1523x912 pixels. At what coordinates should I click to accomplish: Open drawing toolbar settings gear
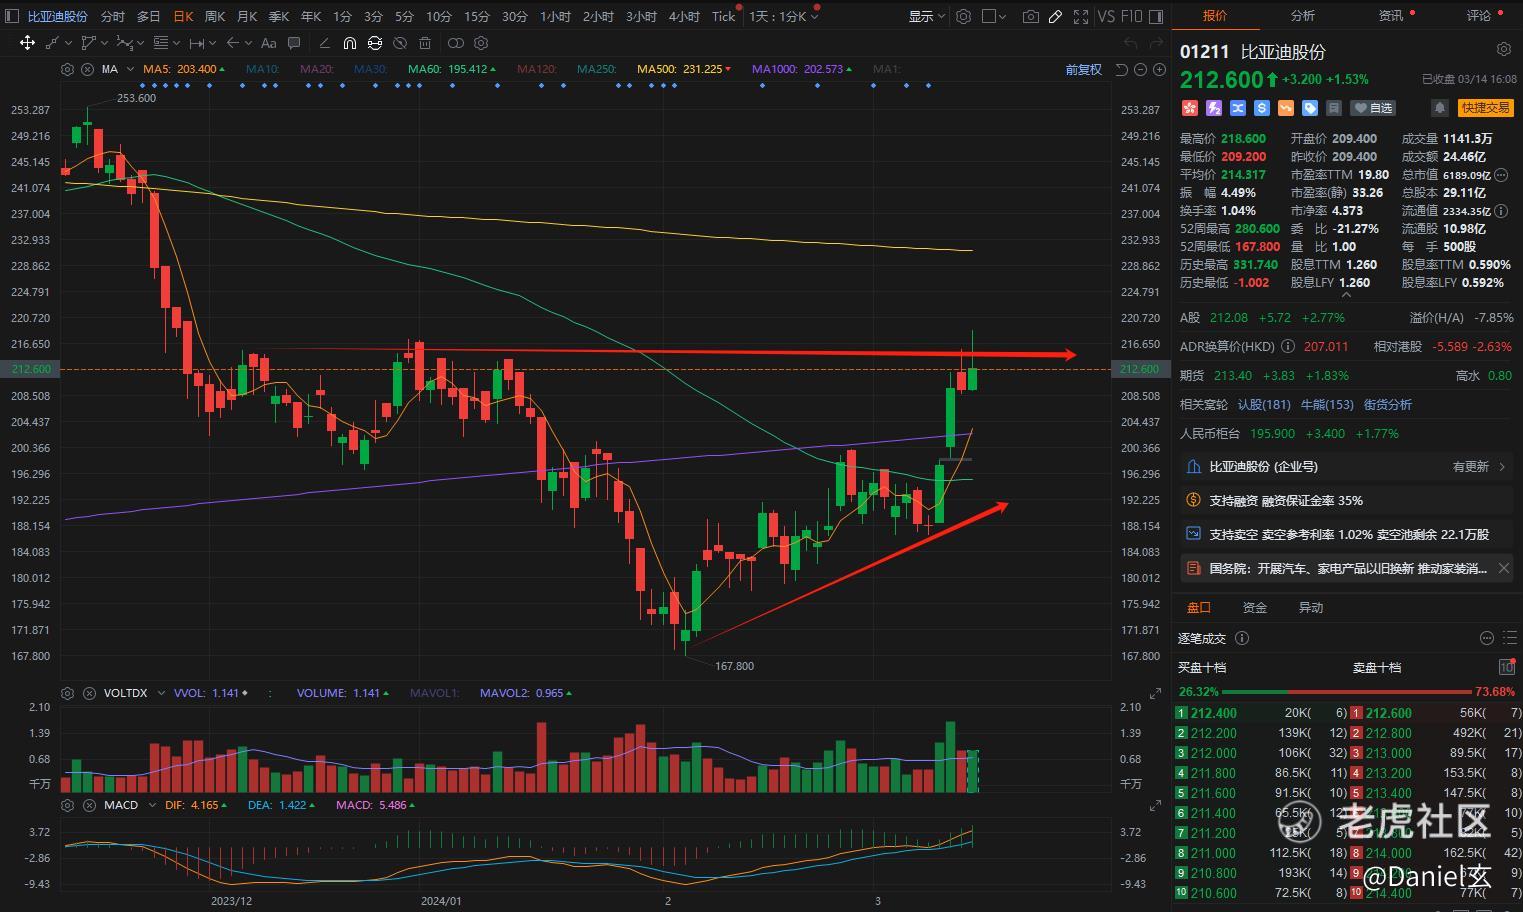[481, 43]
